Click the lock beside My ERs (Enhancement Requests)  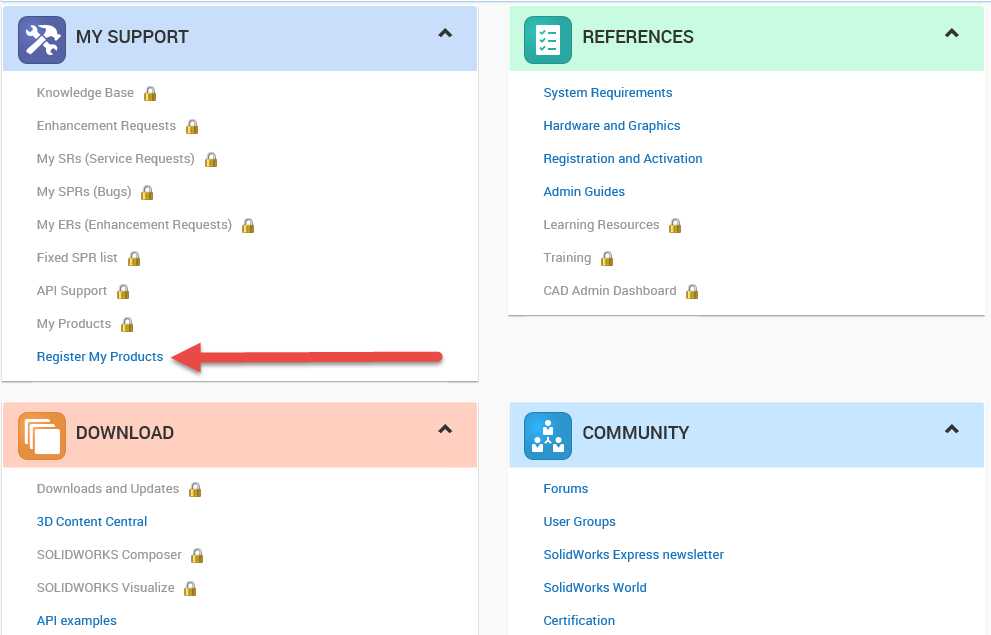248,225
